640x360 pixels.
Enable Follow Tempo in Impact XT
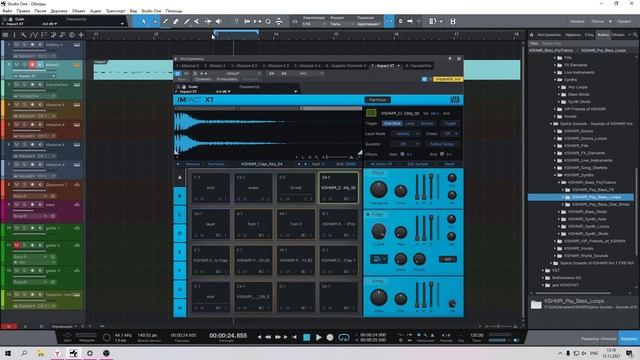(x=442, y=144)
